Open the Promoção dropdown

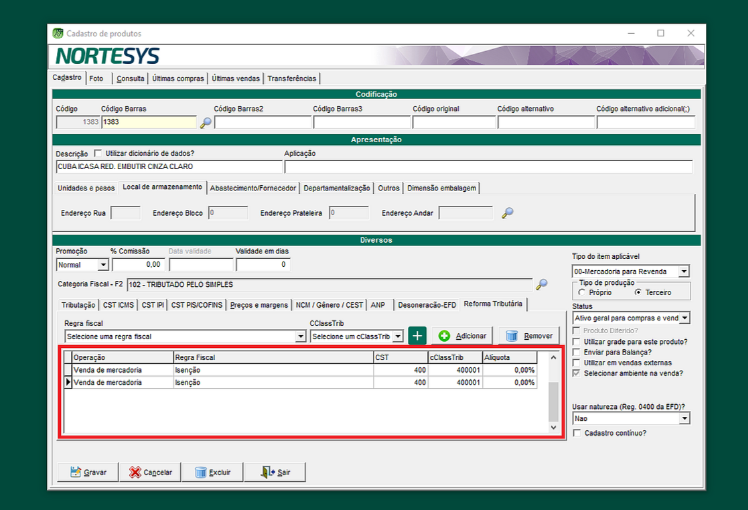[103, 265]
